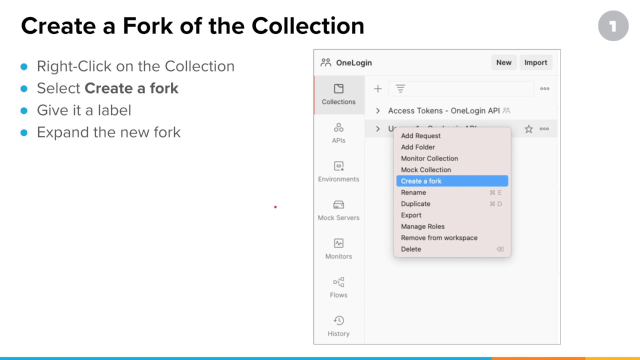
Task: Open the Mock Servers sidebar section
Action: pos(338,211)
